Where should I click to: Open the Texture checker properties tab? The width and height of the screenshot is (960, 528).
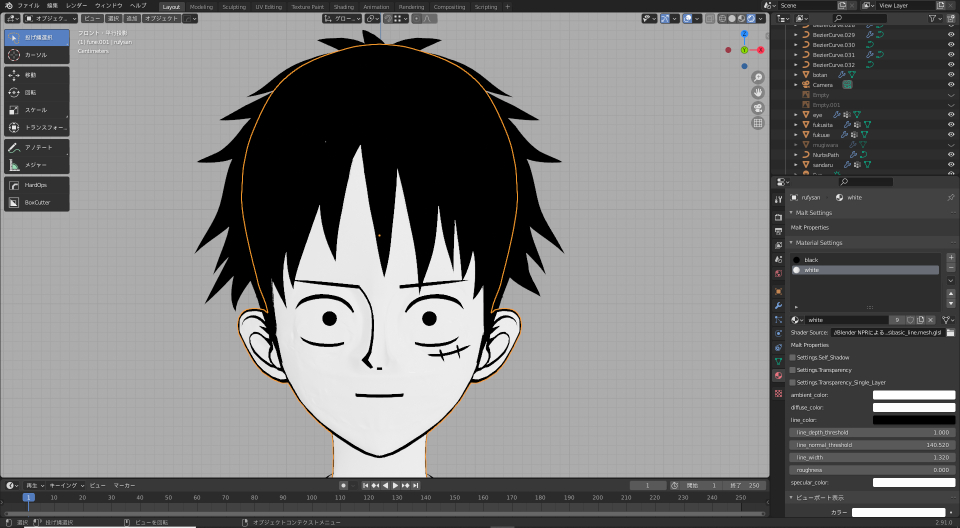778,393
